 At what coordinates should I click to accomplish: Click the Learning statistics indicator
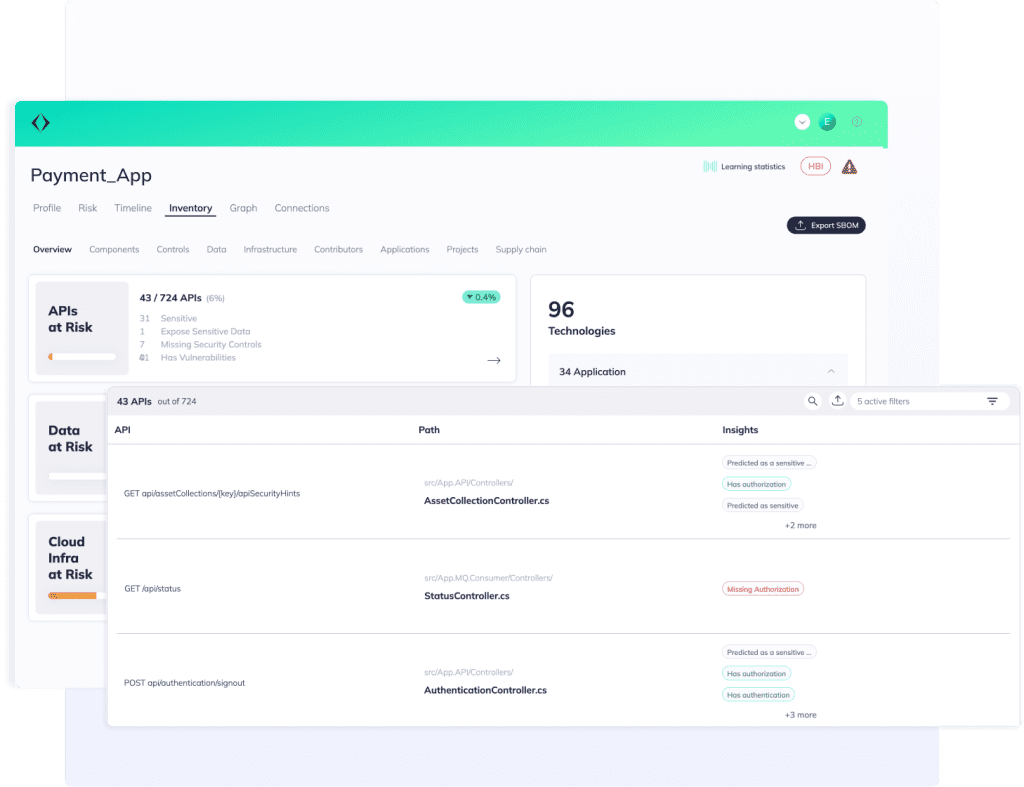coord(745,167)
